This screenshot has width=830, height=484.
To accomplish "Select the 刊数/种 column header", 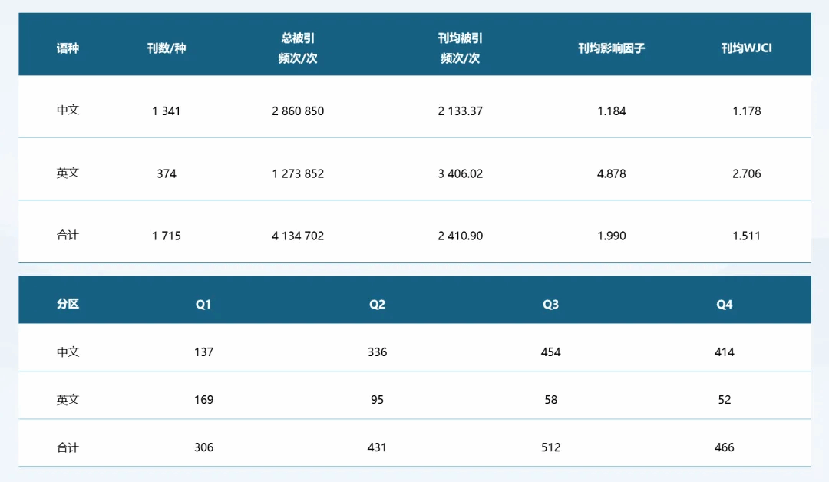I will (166, 48).
